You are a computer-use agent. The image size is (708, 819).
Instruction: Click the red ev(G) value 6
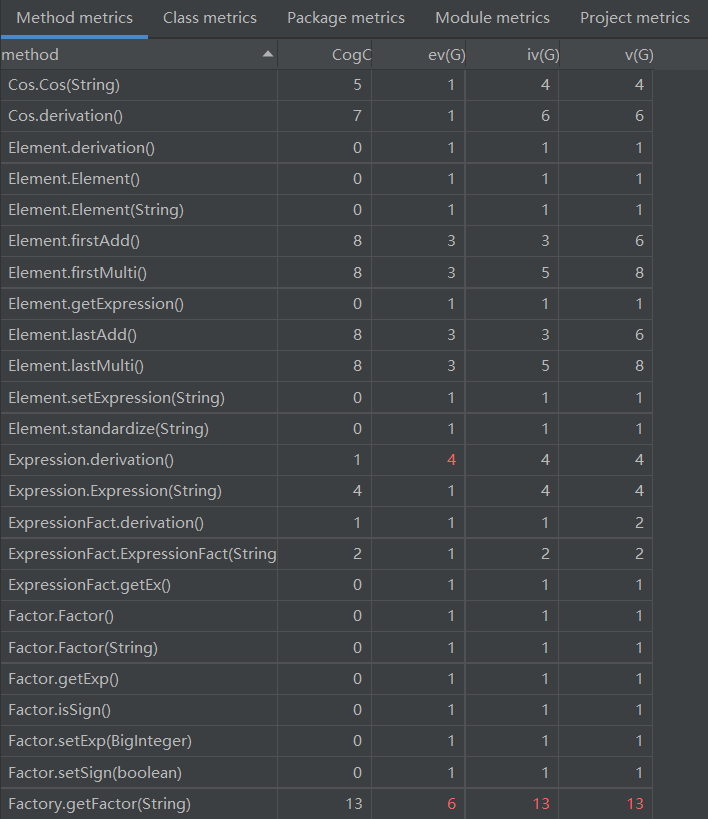tap(451, 803)
